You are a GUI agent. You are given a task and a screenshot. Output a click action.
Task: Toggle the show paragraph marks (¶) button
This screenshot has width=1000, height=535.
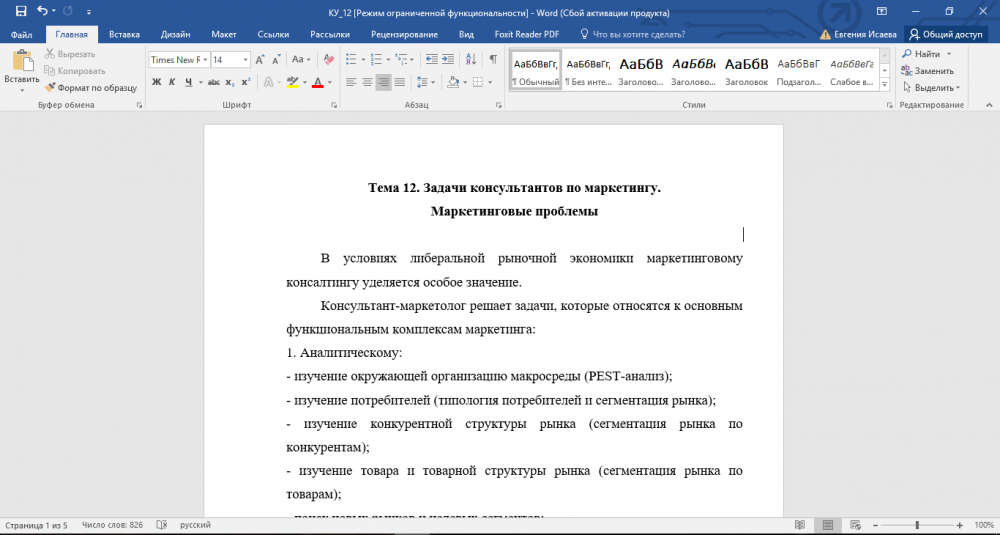(493, 60)
